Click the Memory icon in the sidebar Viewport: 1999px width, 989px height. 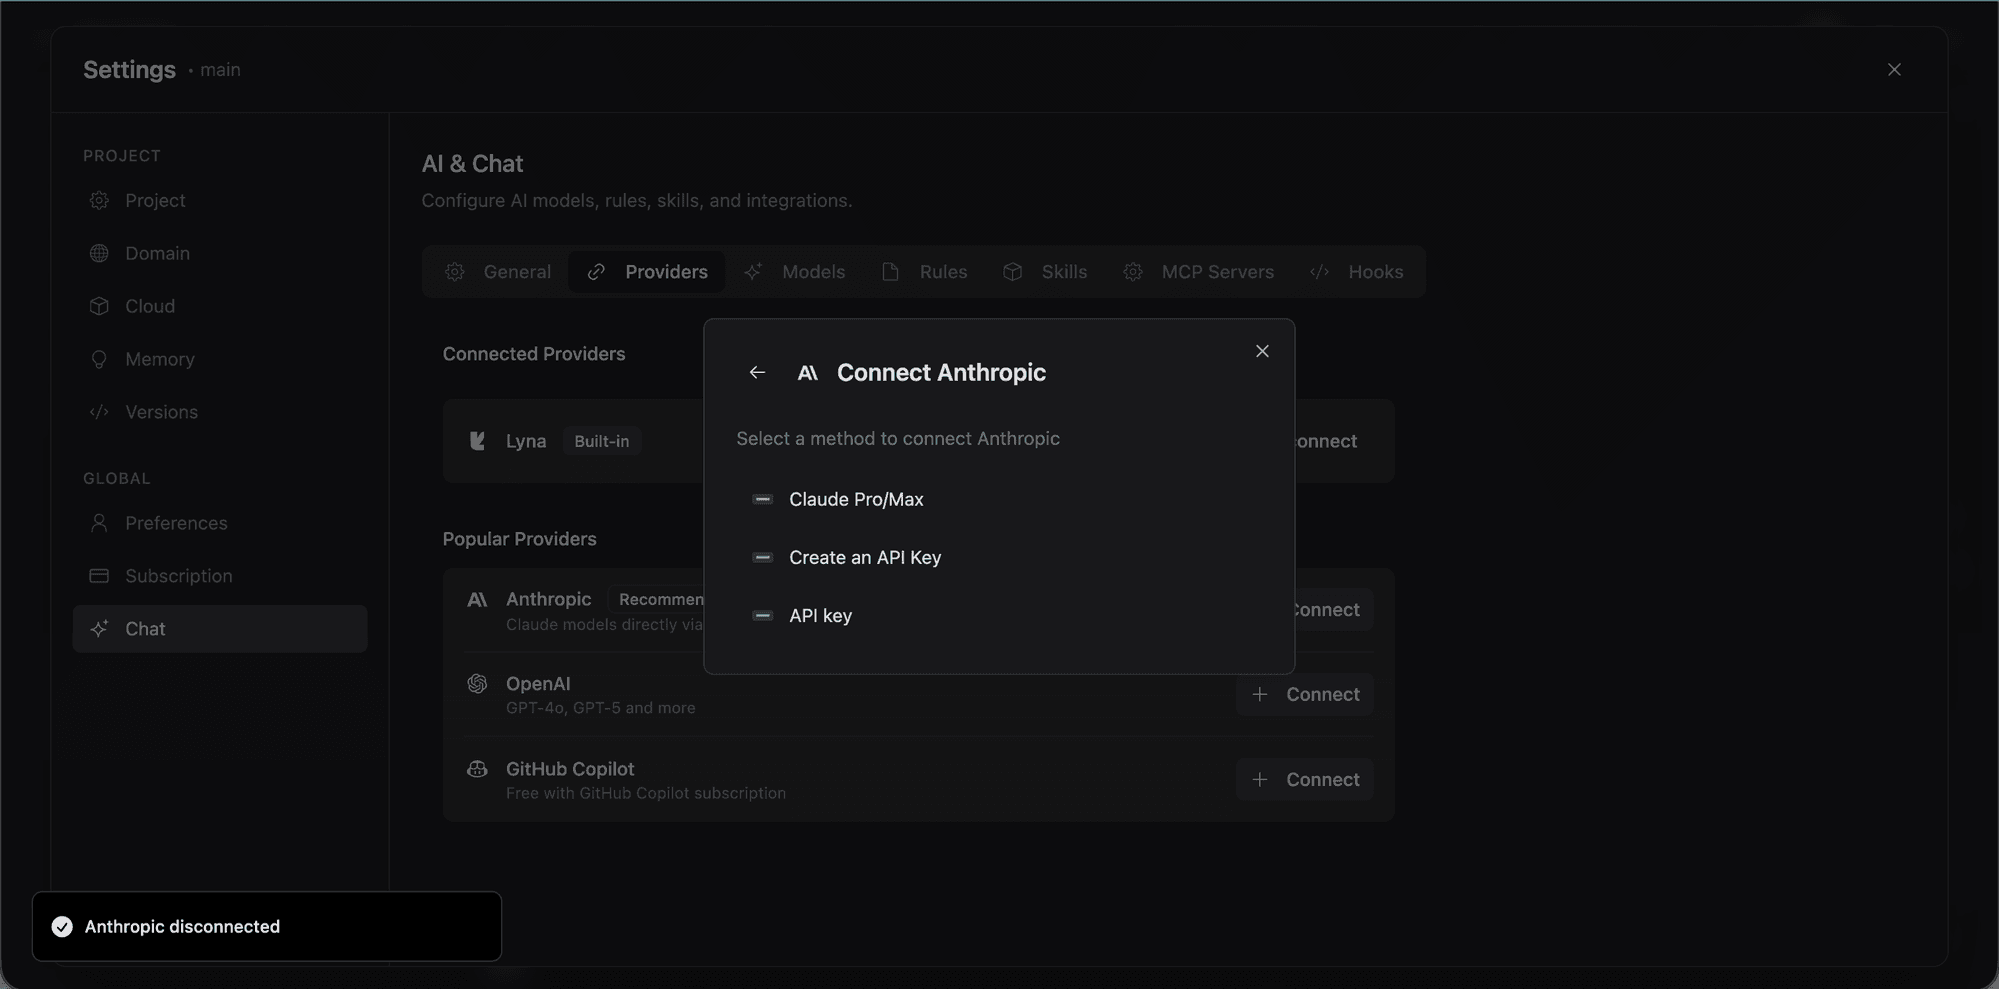(99, 359)
